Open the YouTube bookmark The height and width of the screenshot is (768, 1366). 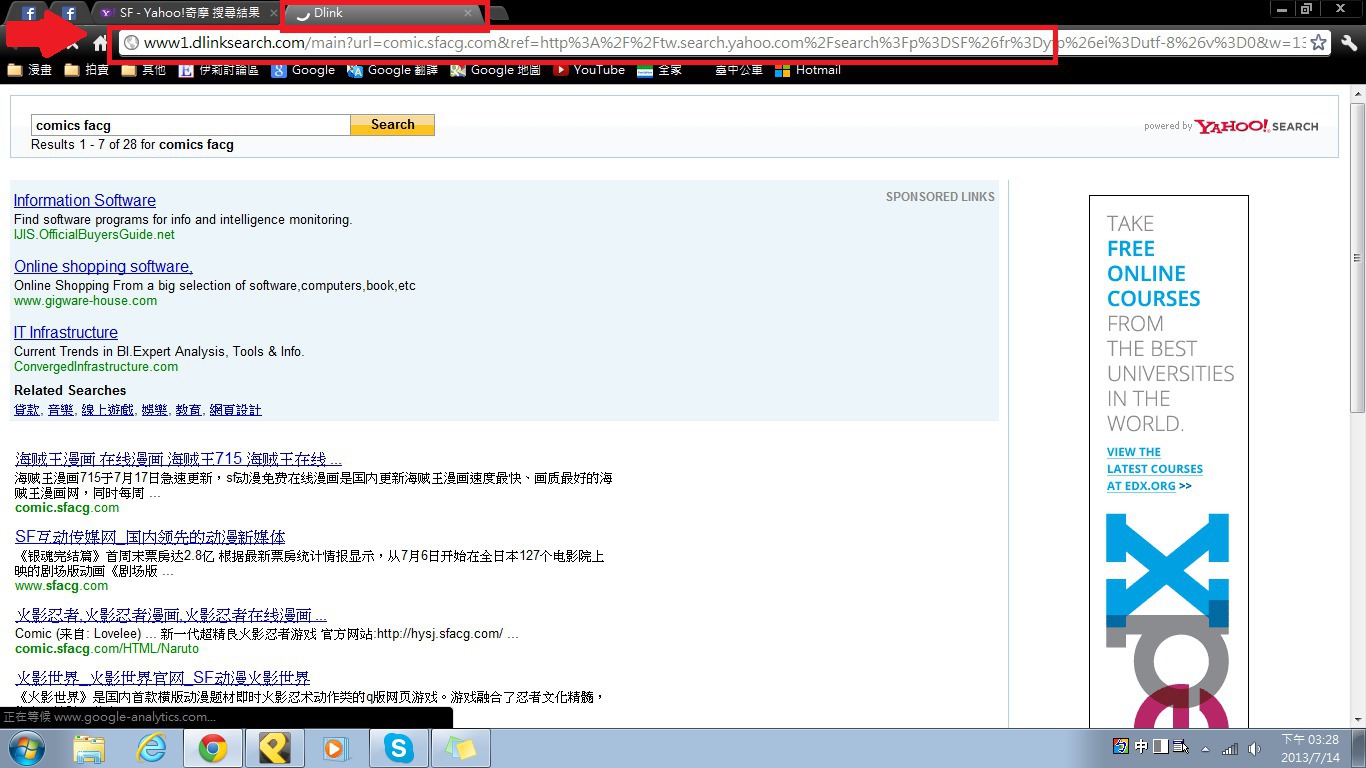[589, 70]
